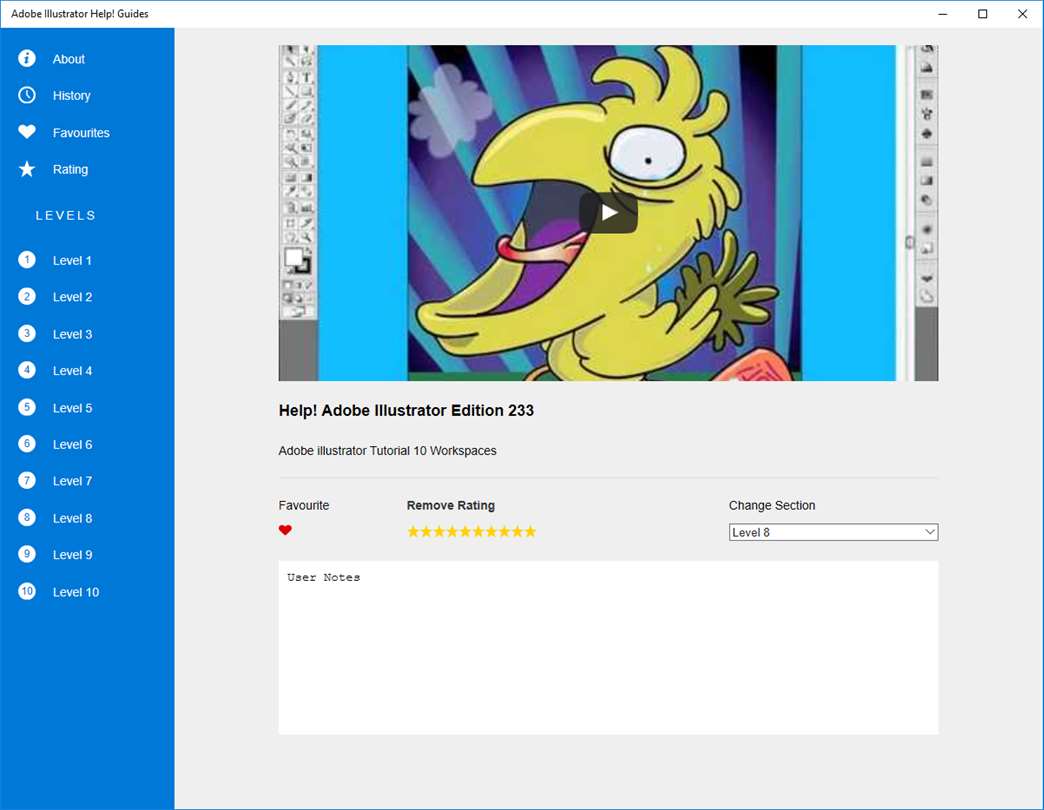Select the Level 4 number badge
Viewport: 1044px width, 810px height.
pos(27,370)
